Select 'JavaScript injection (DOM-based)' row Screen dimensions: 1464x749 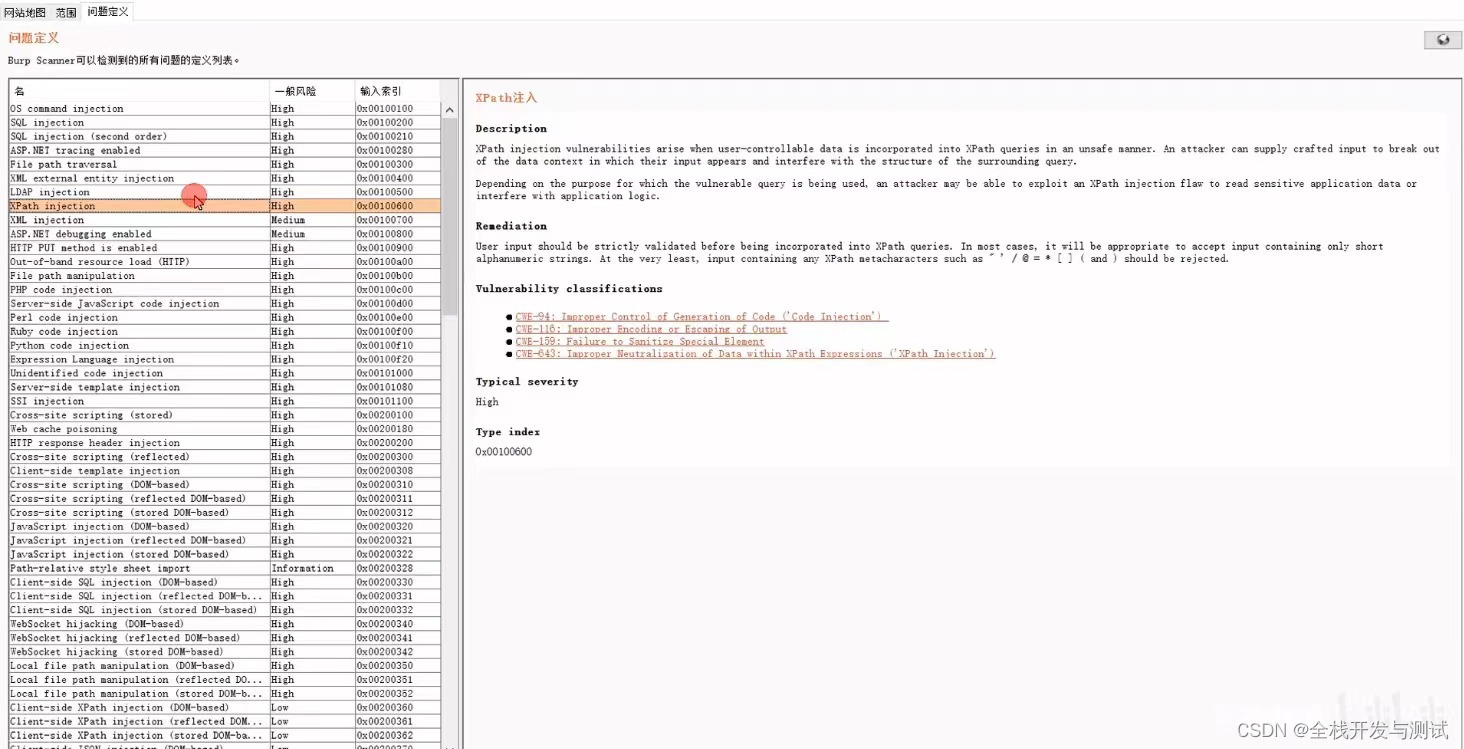pos(225,527)
